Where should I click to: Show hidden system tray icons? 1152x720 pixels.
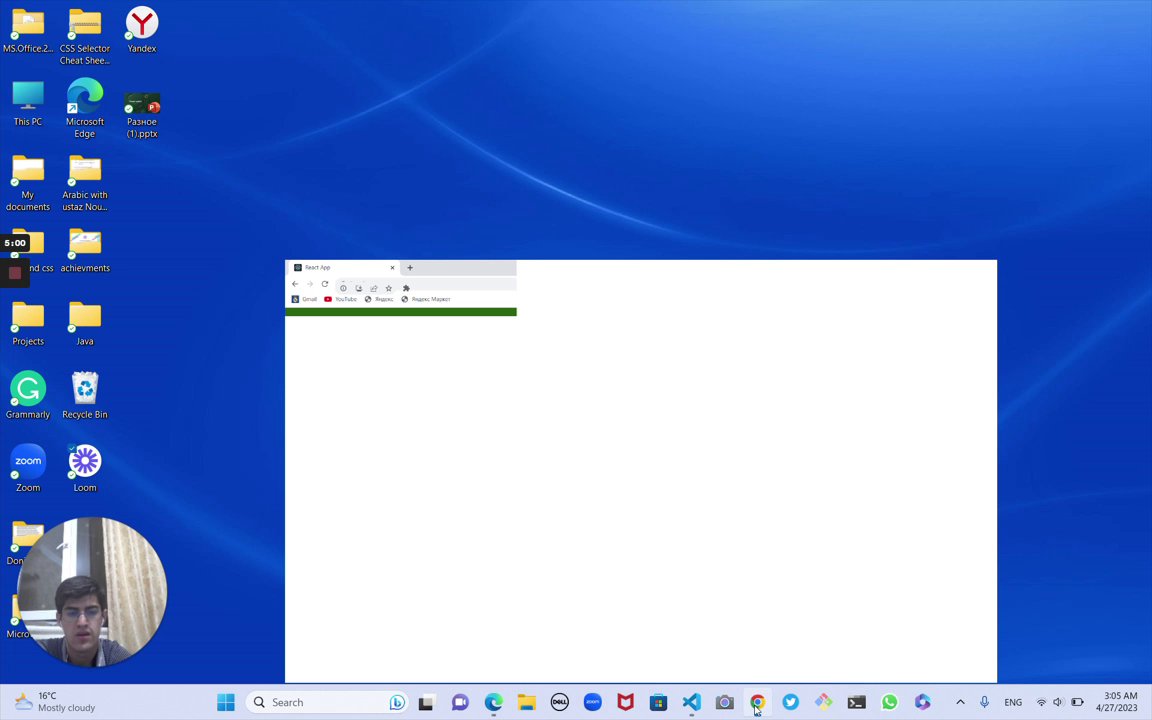960,702
